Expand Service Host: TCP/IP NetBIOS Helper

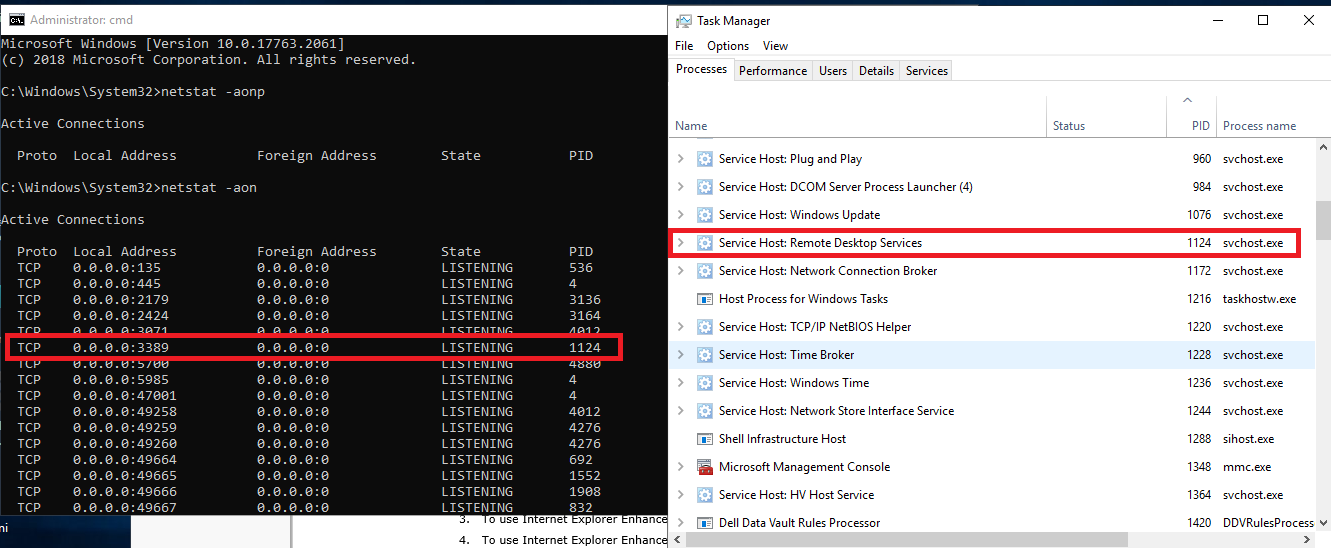click(681, 327)
